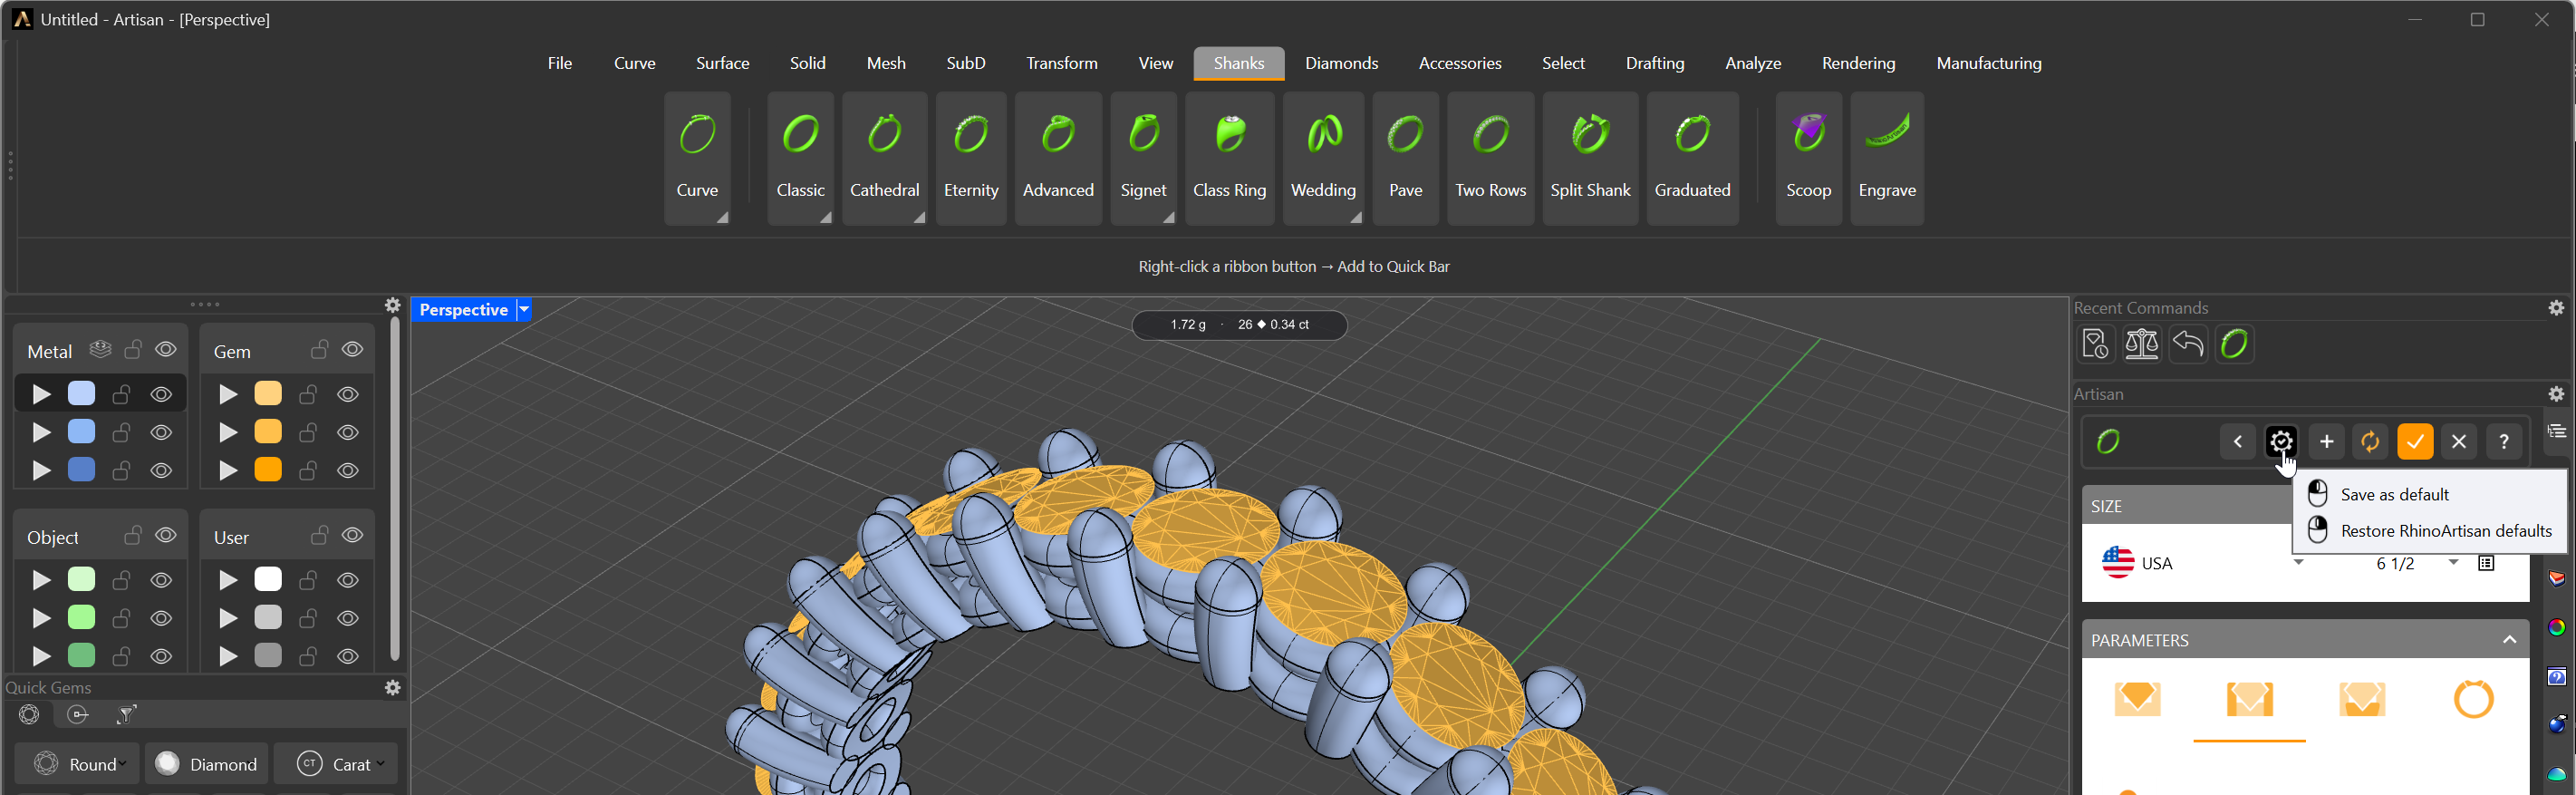The image size is (2576, 795).
Task: Pick the light green Object layer swatch
Action: [x=81, y=580]
